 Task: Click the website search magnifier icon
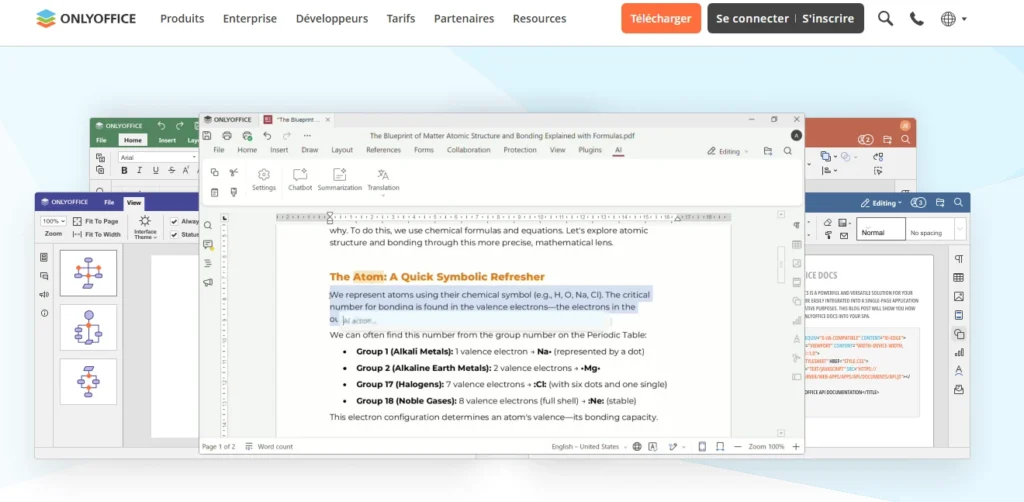(885, 19)
